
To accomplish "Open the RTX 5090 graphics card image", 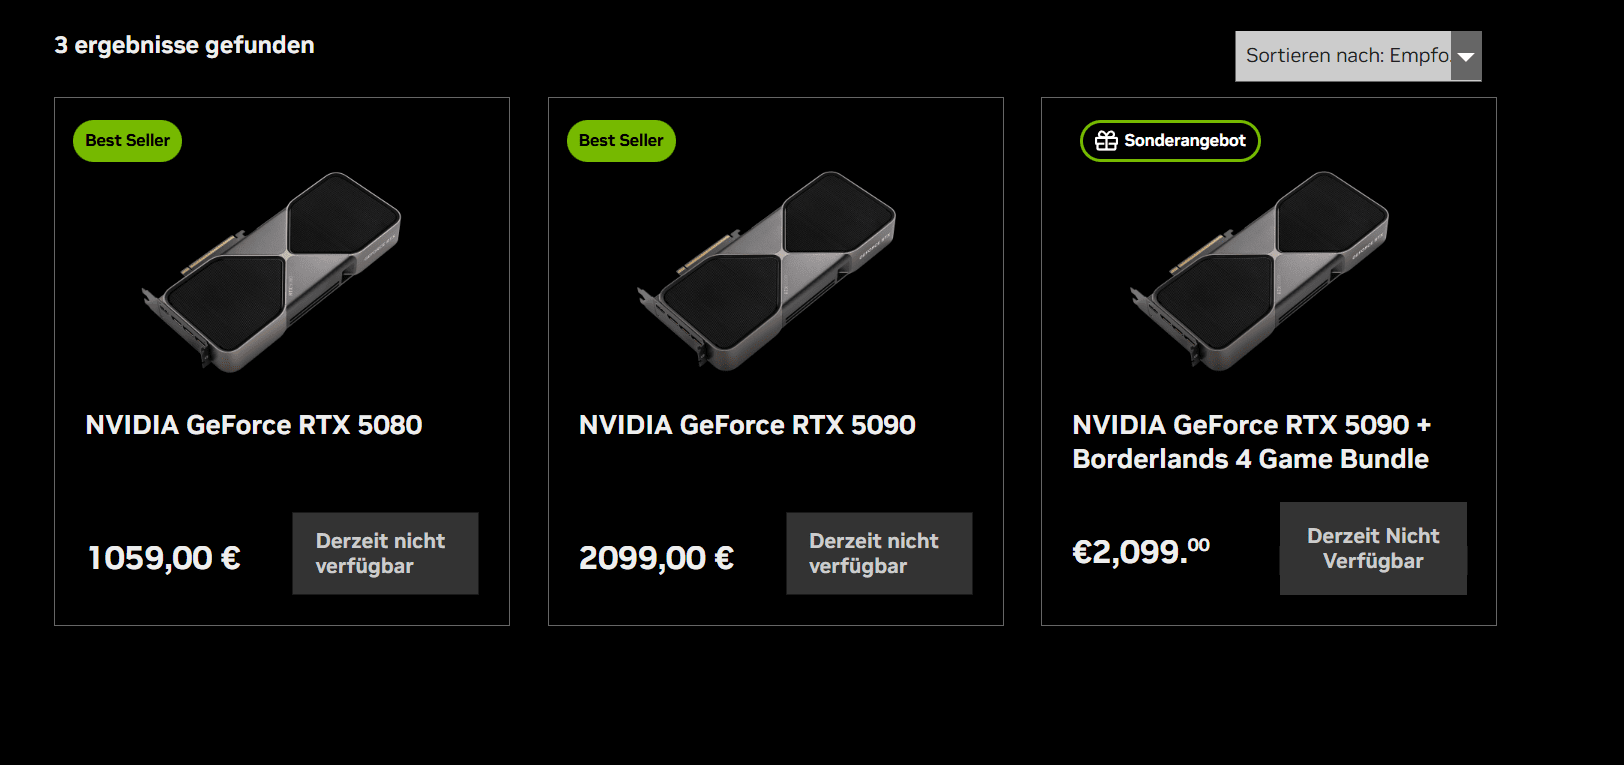I will [766, 271].
